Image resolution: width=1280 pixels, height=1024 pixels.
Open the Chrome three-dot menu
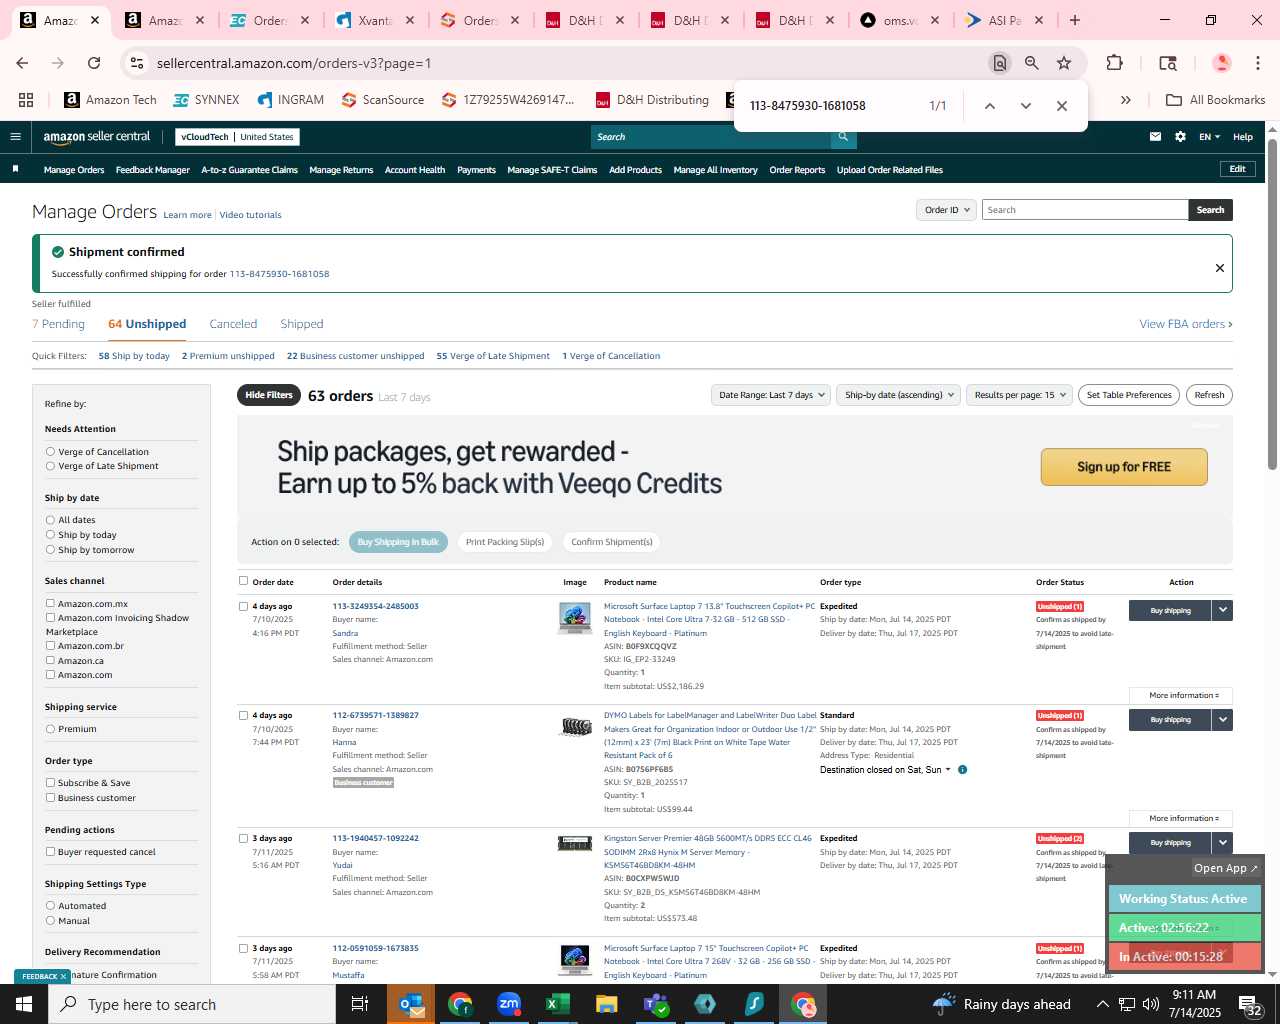1258,63
